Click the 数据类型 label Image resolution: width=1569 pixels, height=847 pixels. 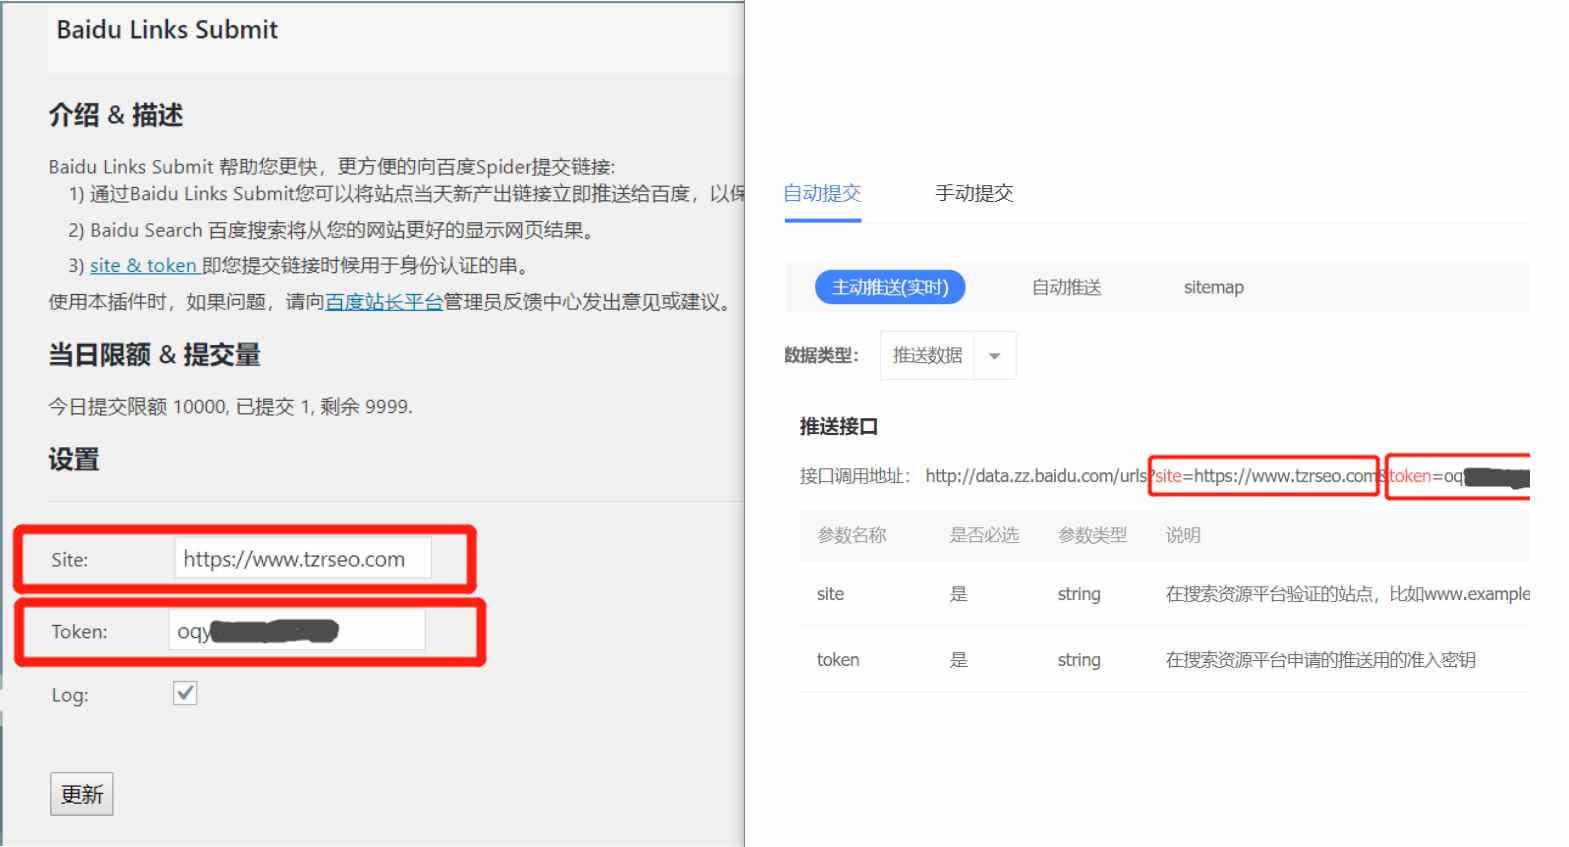coord(821,355)
